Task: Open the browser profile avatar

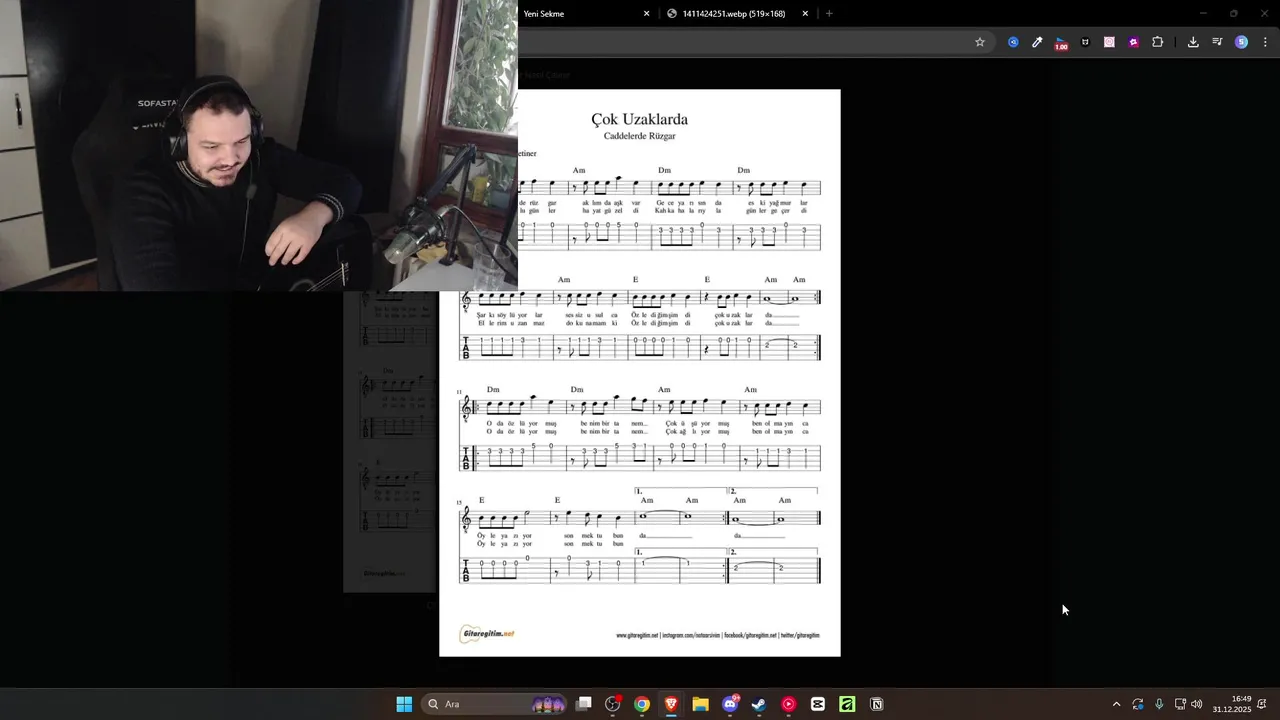Action: (1241, 42)
